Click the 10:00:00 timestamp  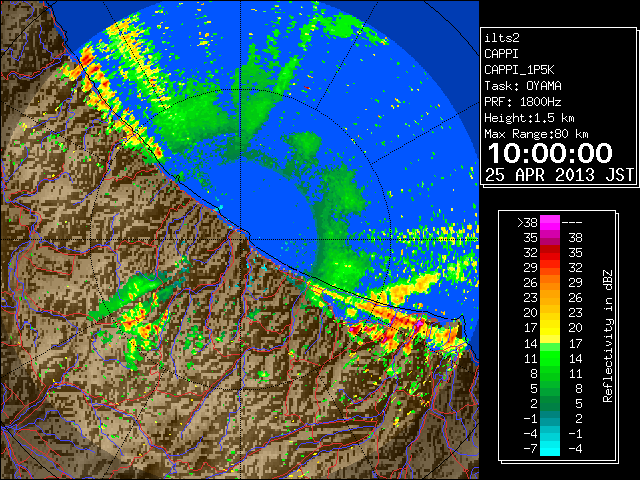coord(550,153)
